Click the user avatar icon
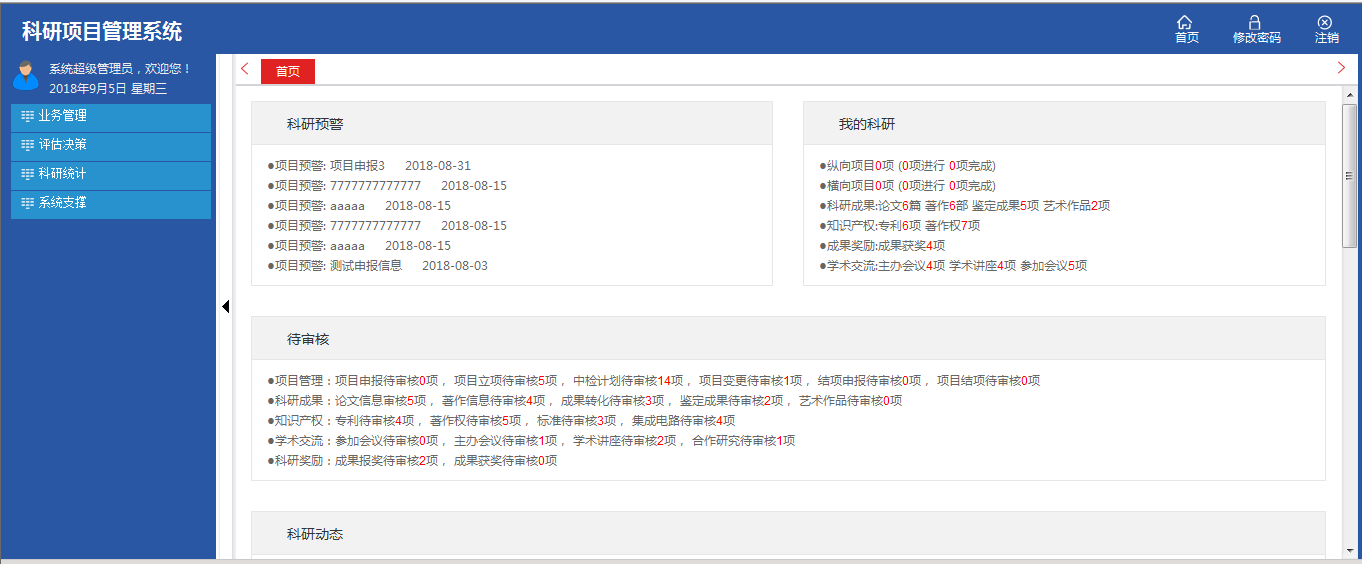Screen dimensions: 1362x564 [26, 76]
